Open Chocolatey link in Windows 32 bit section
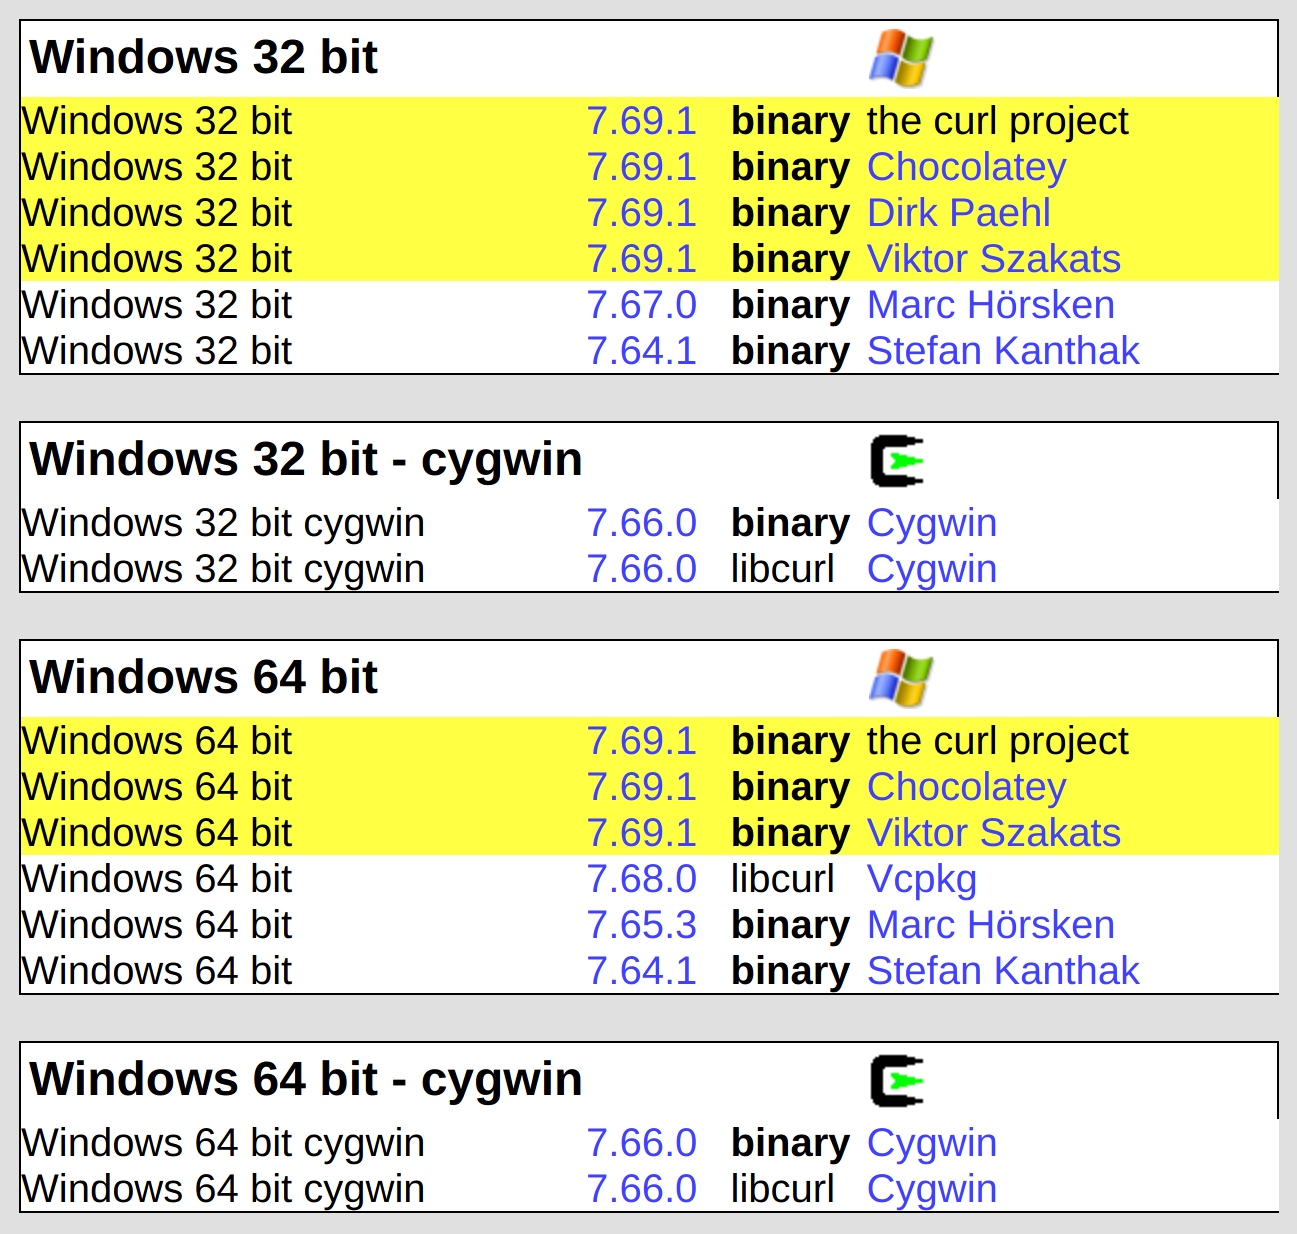 pos(966,167)
